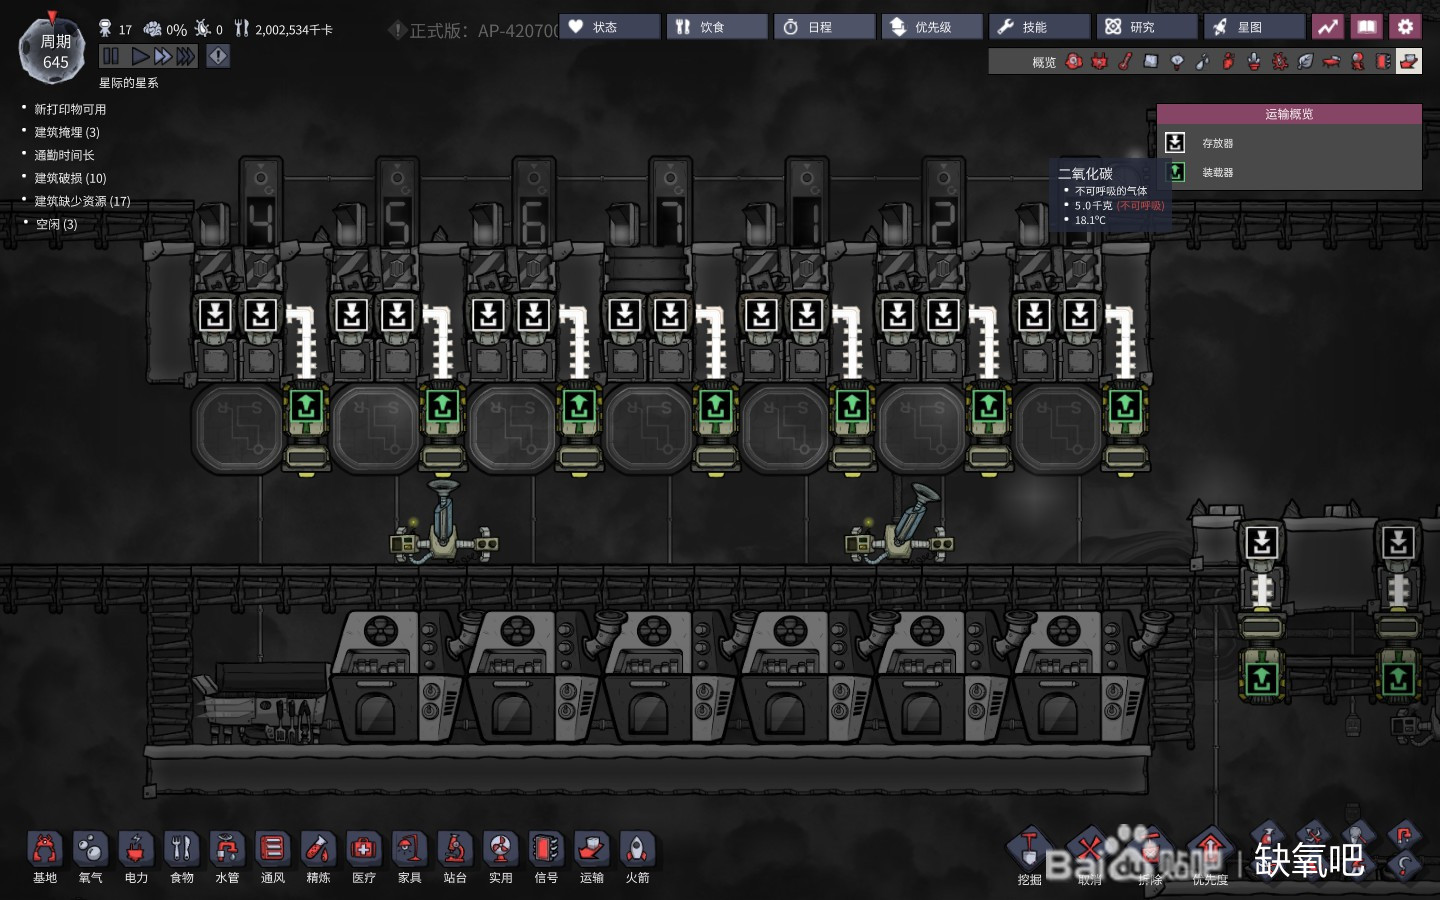This screenshot has height=900, width=1440.
Task: Open the Temperature overlay thermometer icon
Action: point(1125,62)
